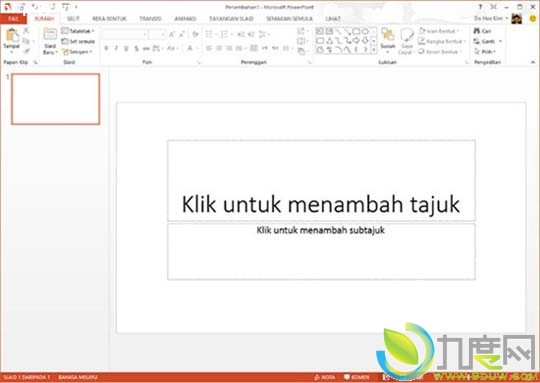Screen dimensions: 540x383
Task: Click the Font Color A button
Action: coord(190,49)
